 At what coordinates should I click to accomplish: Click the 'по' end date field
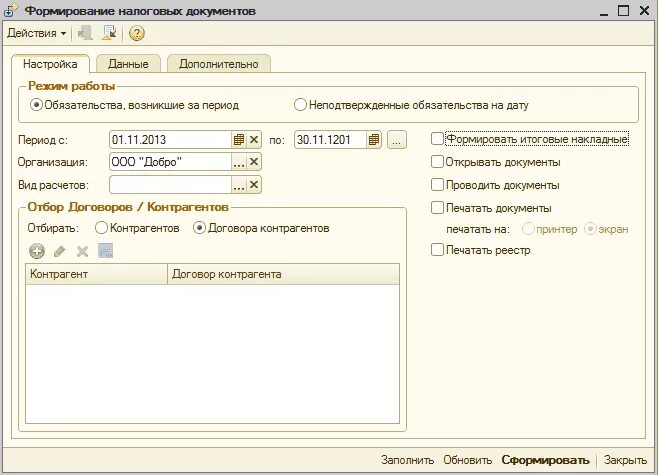tap(330, 140)
